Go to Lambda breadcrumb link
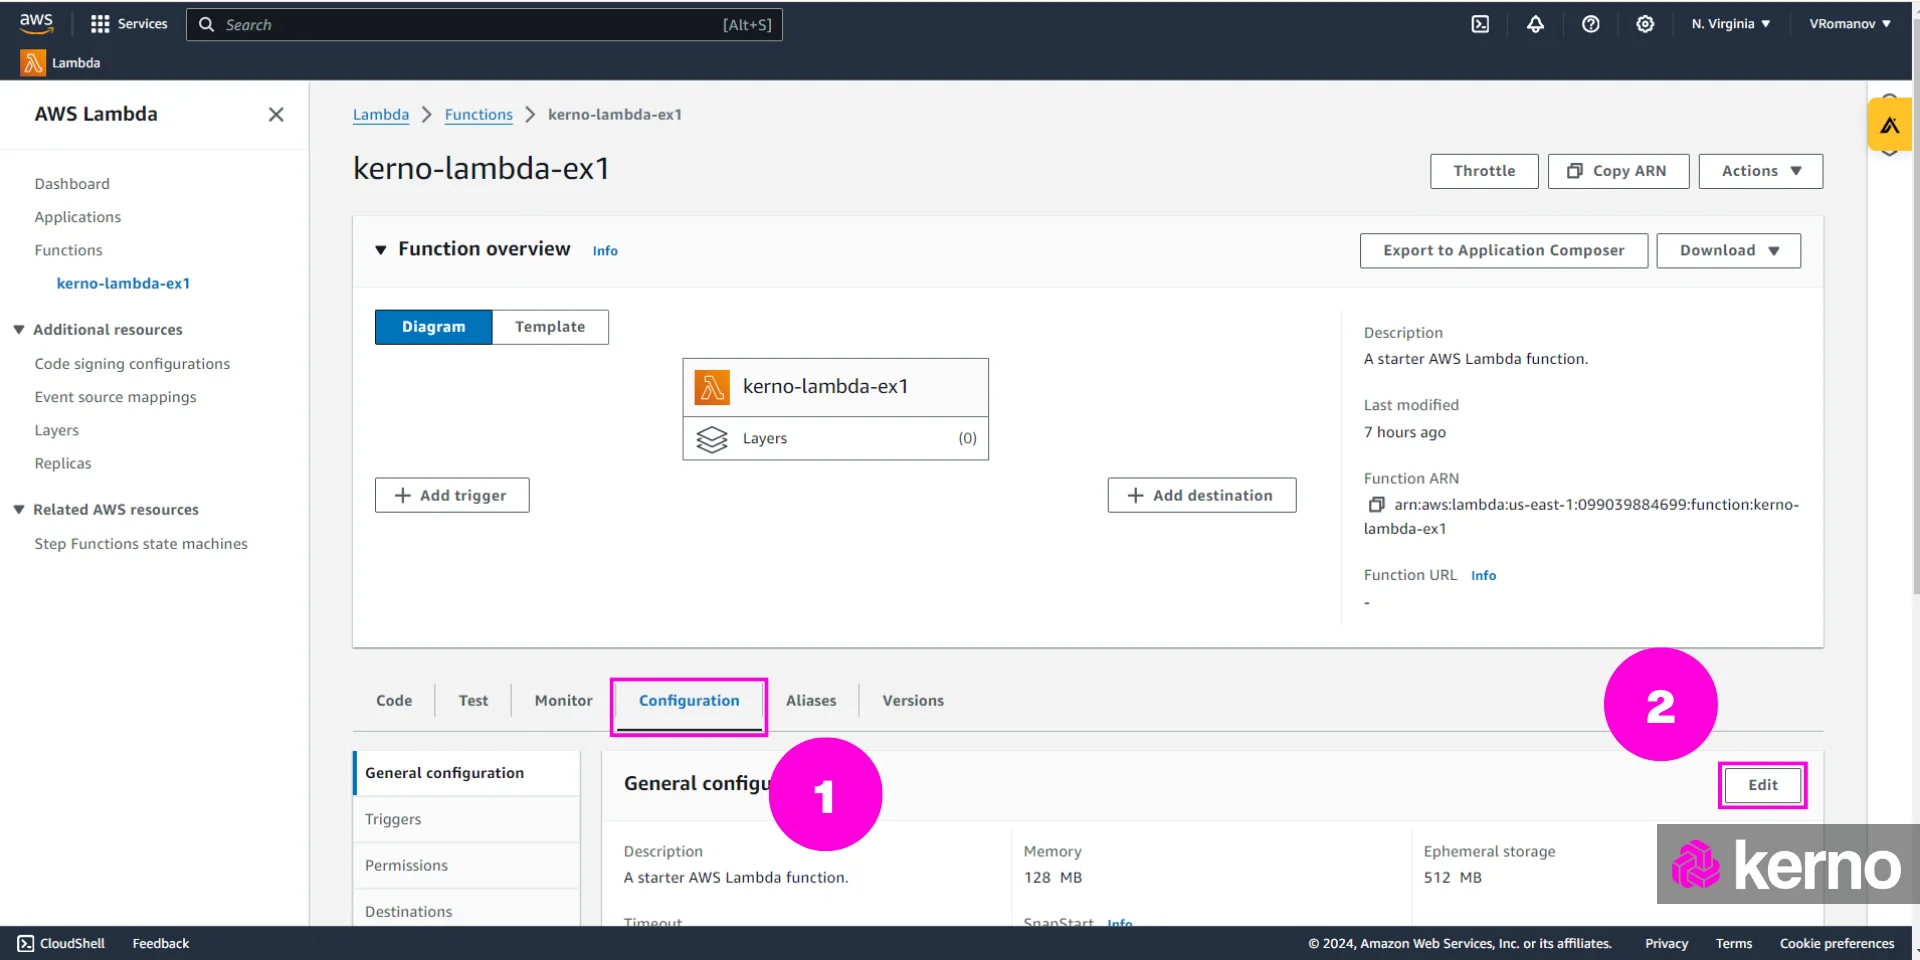This screenshot has width=1920, height=960. (381, 115)
